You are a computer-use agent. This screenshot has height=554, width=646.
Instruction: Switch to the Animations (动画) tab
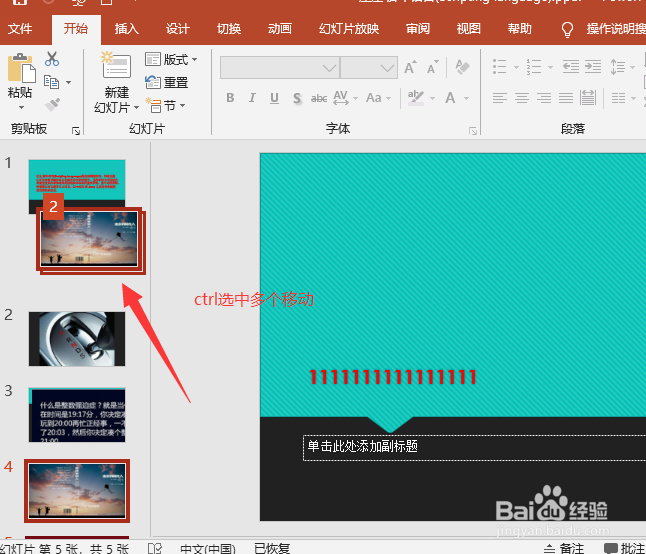pos(280,29)
